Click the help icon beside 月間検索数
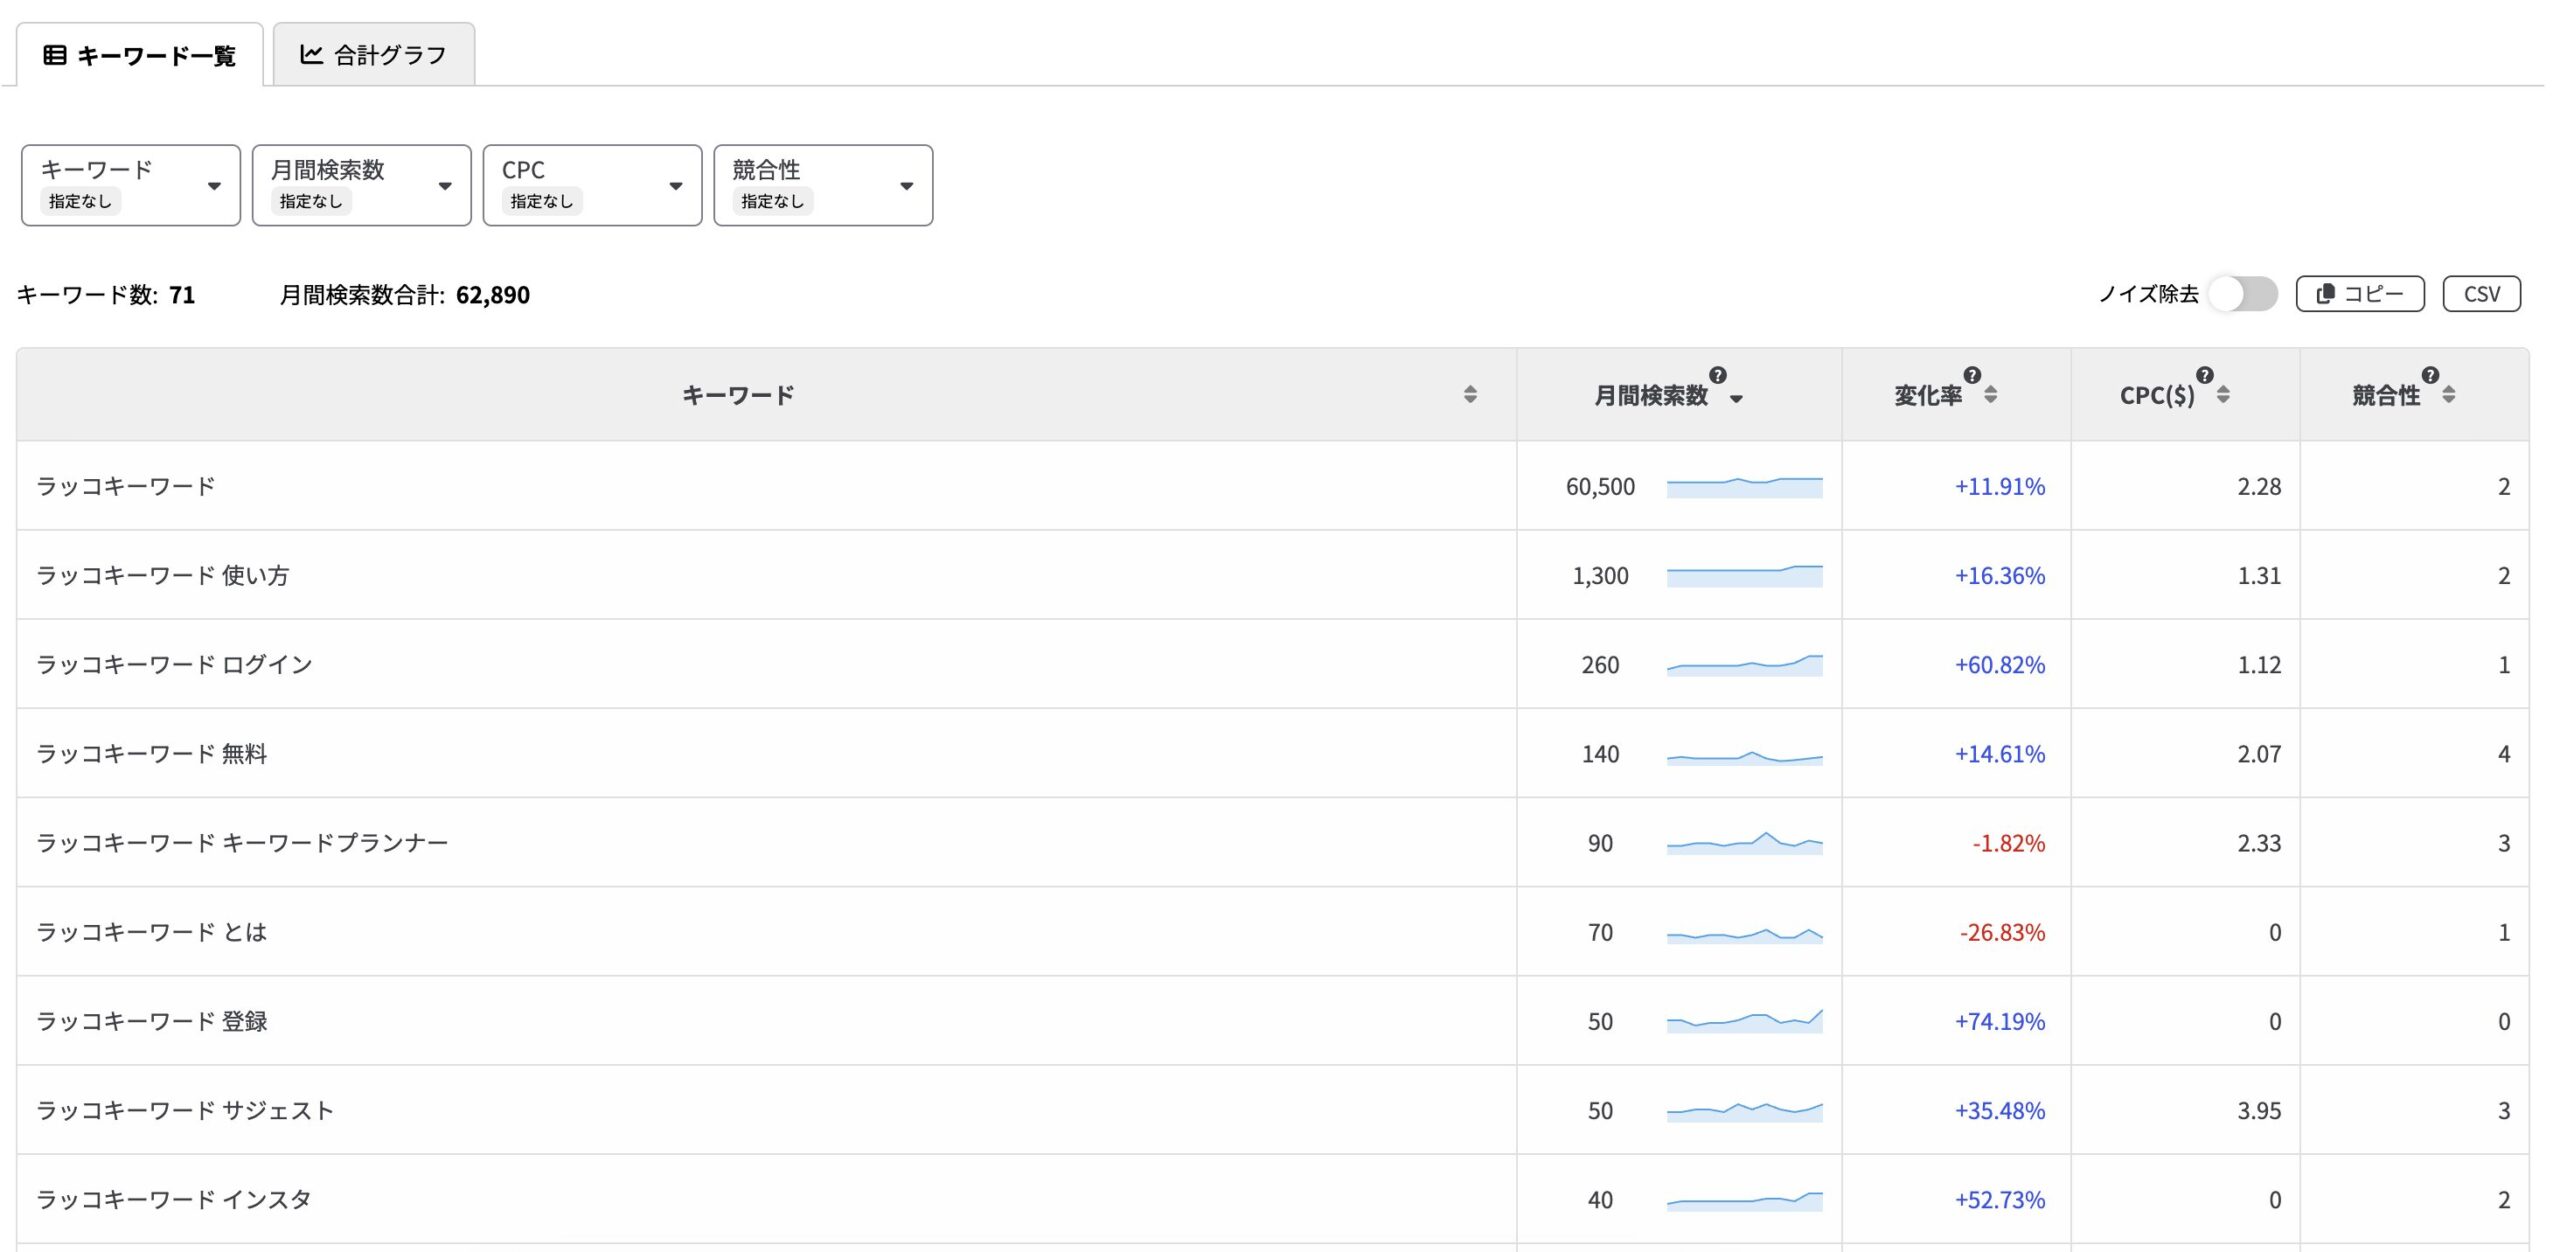Screen dimensions: 2560x1252 [1718, 375]
